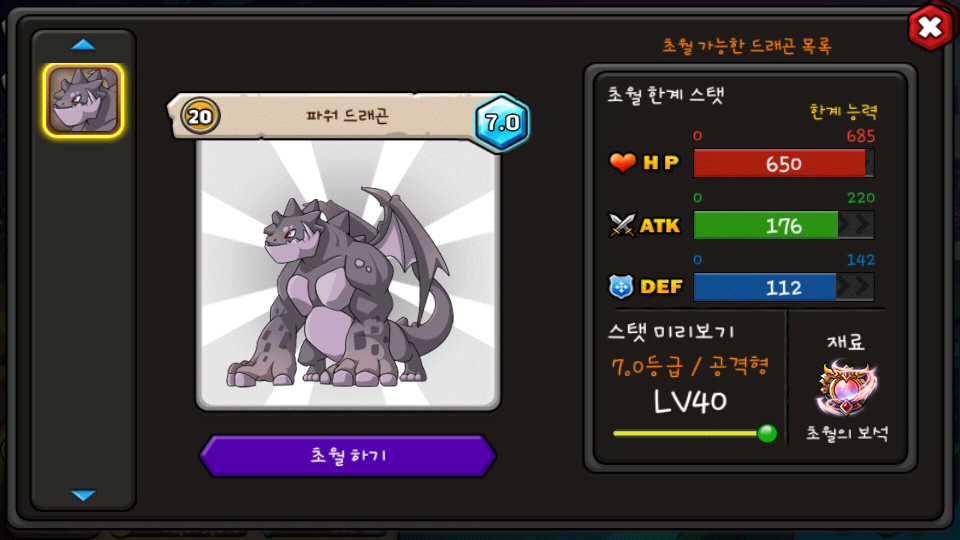Click the 7.0 grade hexagon badge
Image resolution: width=960 pixels, height=540 pixels.
tap(502, 122)
